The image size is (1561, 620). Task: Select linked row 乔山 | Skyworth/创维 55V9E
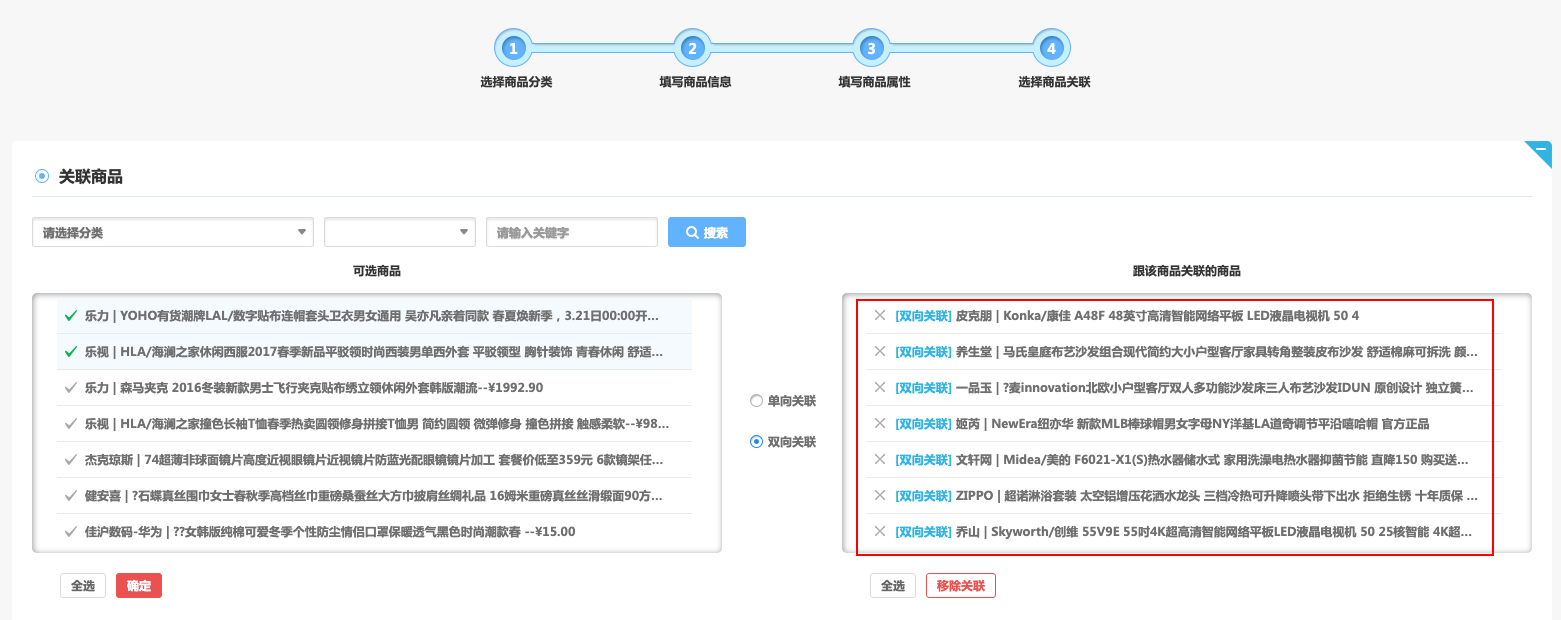(1214, 531)
